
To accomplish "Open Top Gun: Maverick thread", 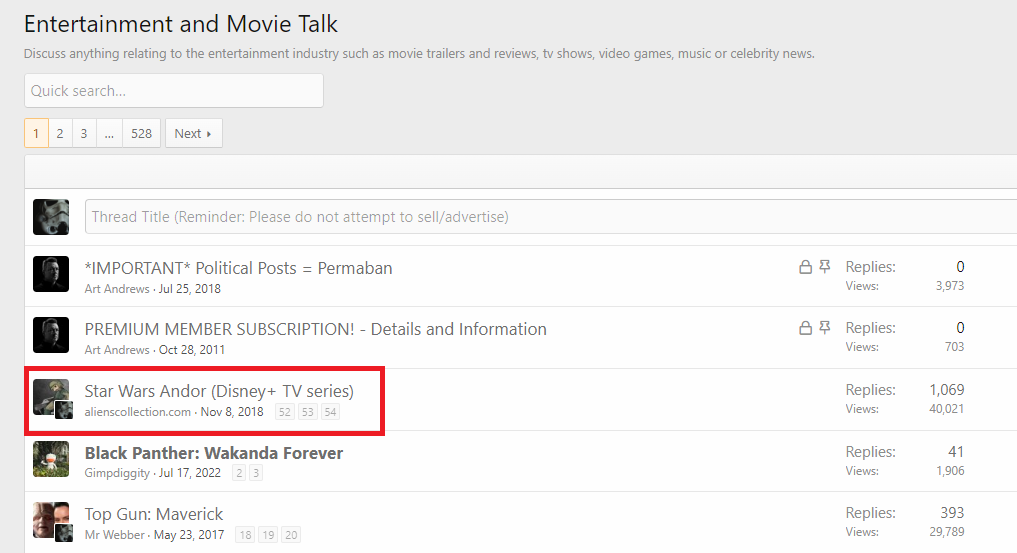I will [154, 515].
